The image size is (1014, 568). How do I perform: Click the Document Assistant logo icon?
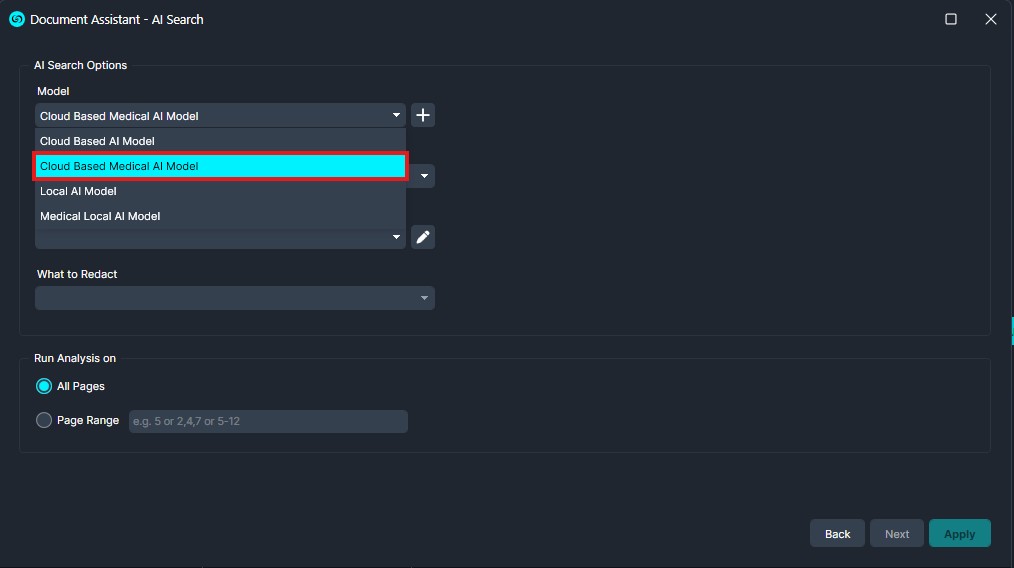point(17,19)
